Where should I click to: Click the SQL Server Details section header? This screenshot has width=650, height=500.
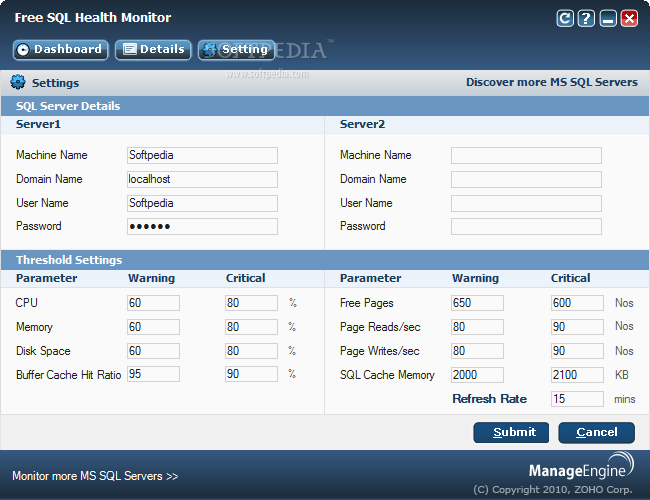pos(68,106)
